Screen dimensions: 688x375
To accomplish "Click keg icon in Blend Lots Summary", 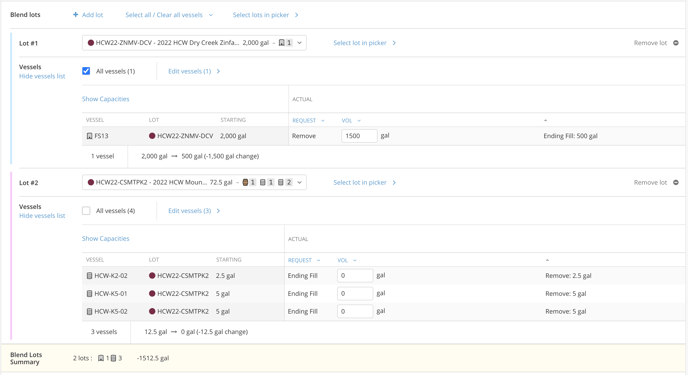I will pyautogui.click(x=113, y=358).
